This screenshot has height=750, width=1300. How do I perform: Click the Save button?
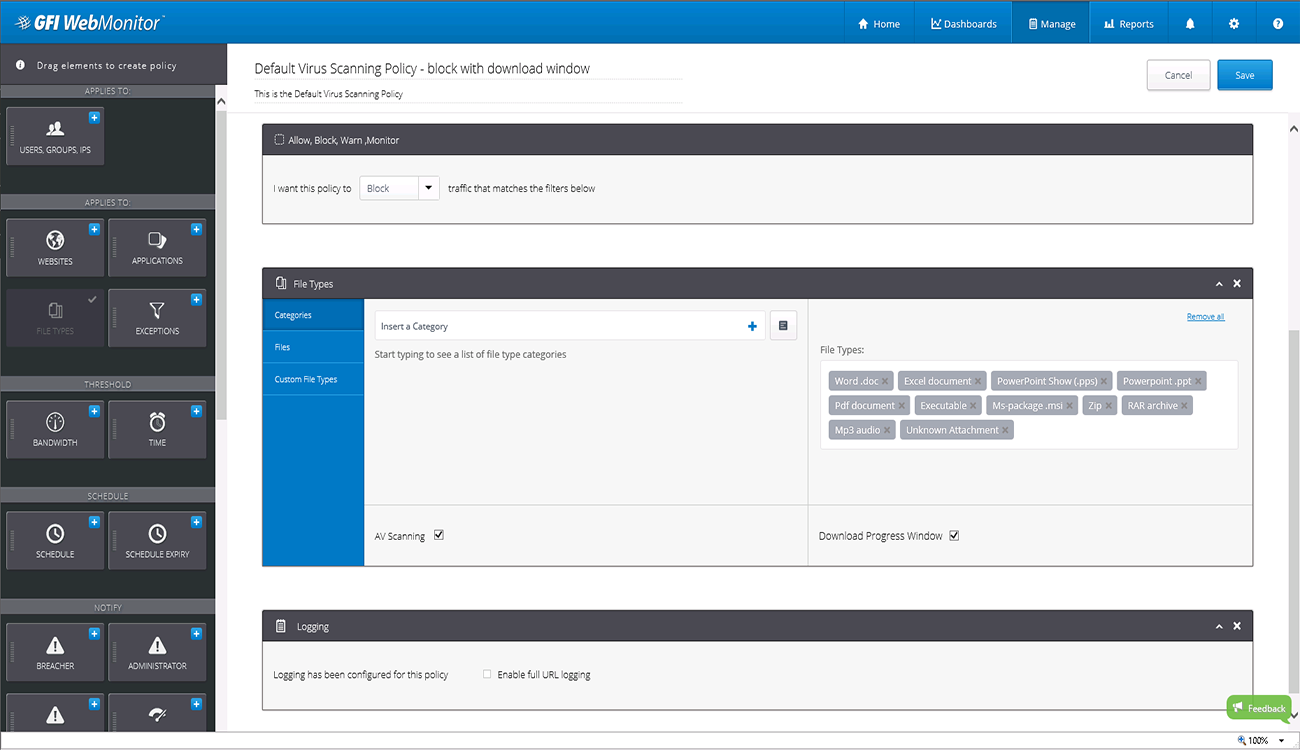1244,75
